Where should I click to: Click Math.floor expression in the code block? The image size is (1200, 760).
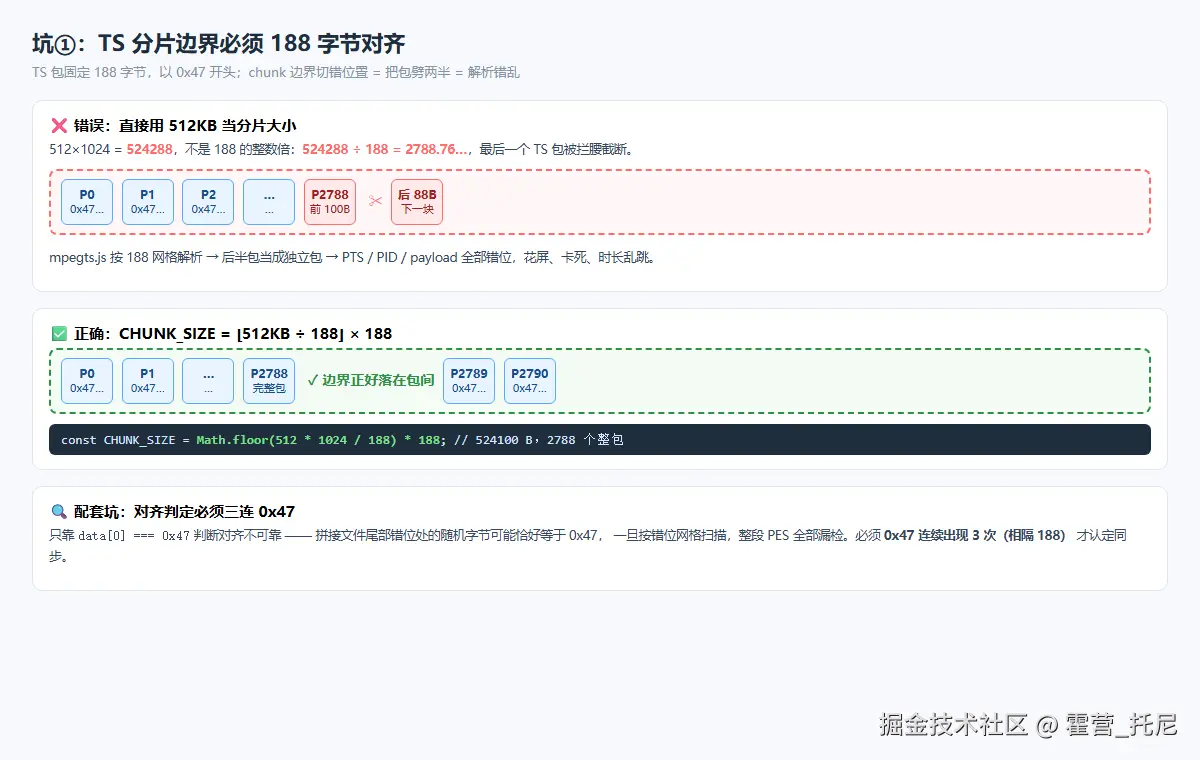pos(318,440)
